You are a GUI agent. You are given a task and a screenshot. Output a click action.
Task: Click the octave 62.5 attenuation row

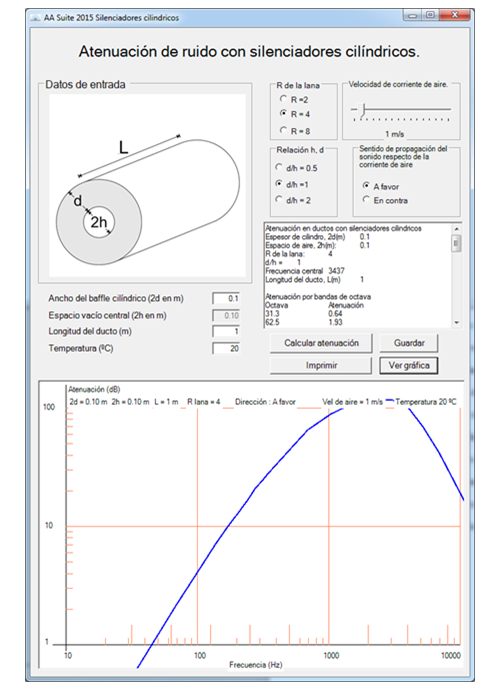coord(304,322)
